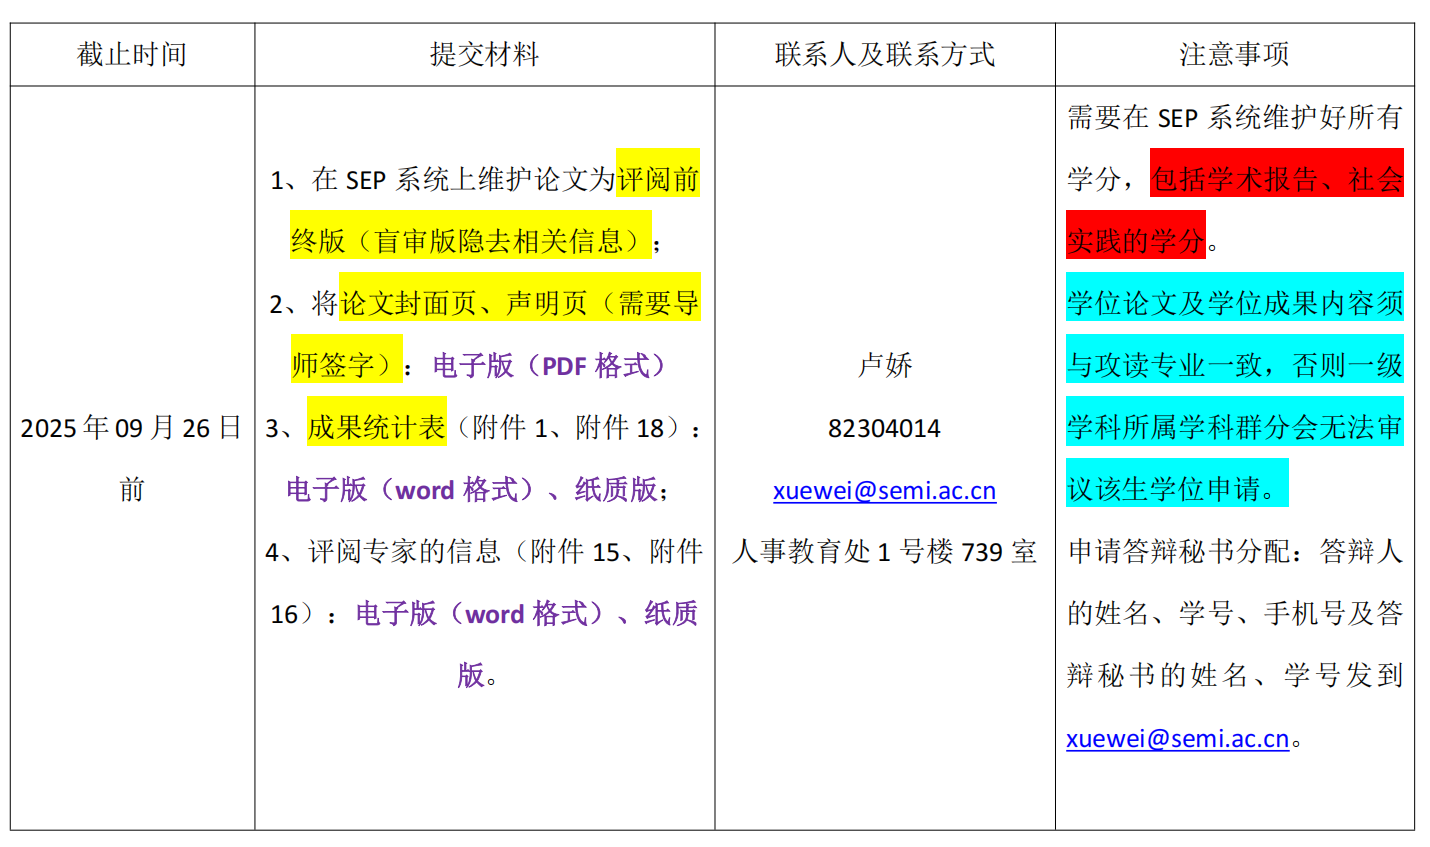Click the cyan highlighted 学位论文及学位成果内容须 line

[x=1234, y=303]
